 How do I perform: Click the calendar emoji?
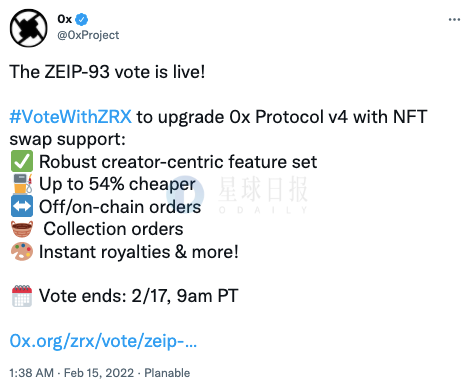pyautogui.click(x=22, y=296)
